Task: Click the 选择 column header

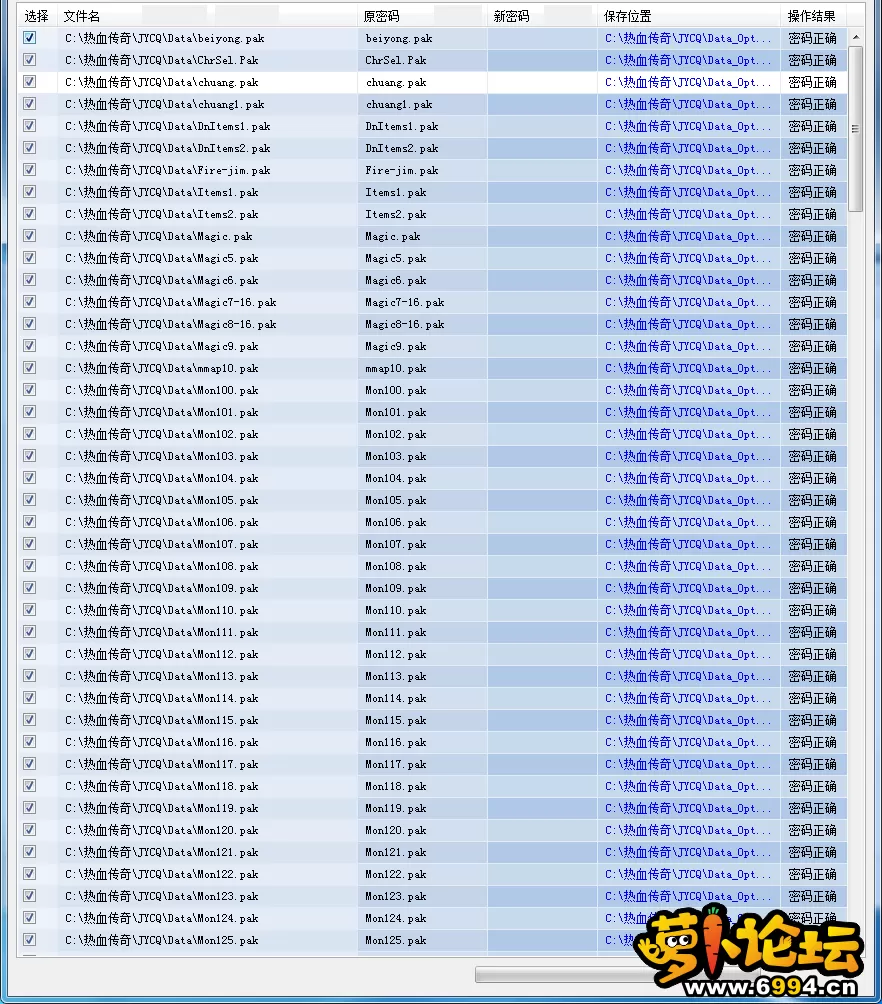Action: [37, 16]
